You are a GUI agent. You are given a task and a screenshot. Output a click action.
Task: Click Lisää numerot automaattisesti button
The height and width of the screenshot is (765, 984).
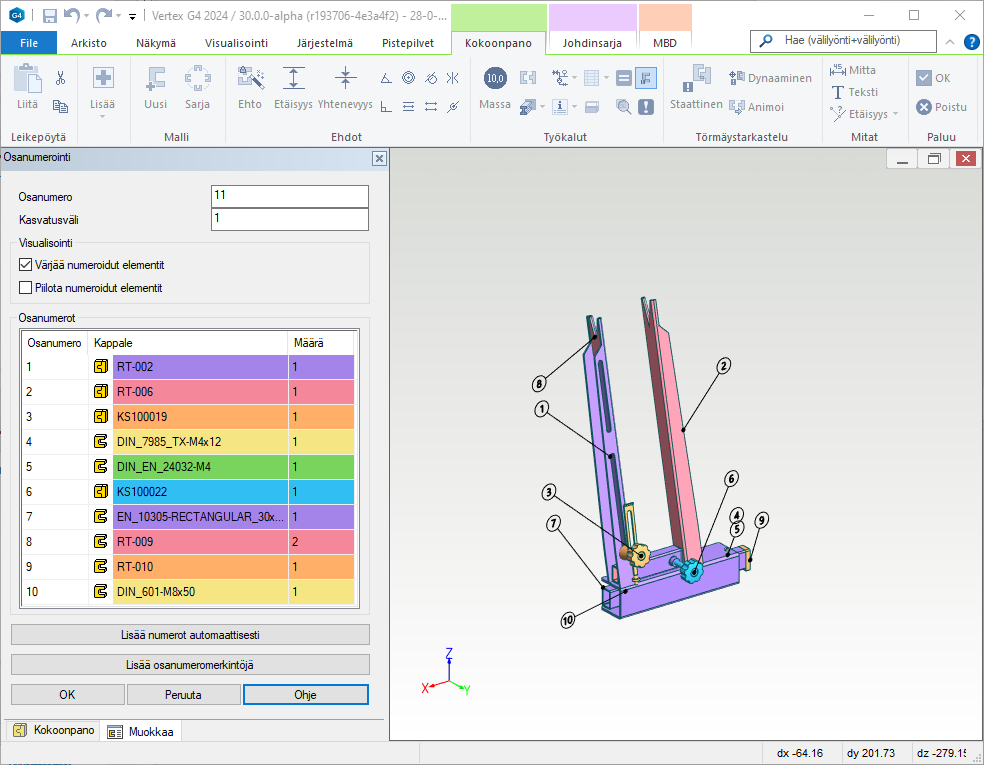coord(190,635)
